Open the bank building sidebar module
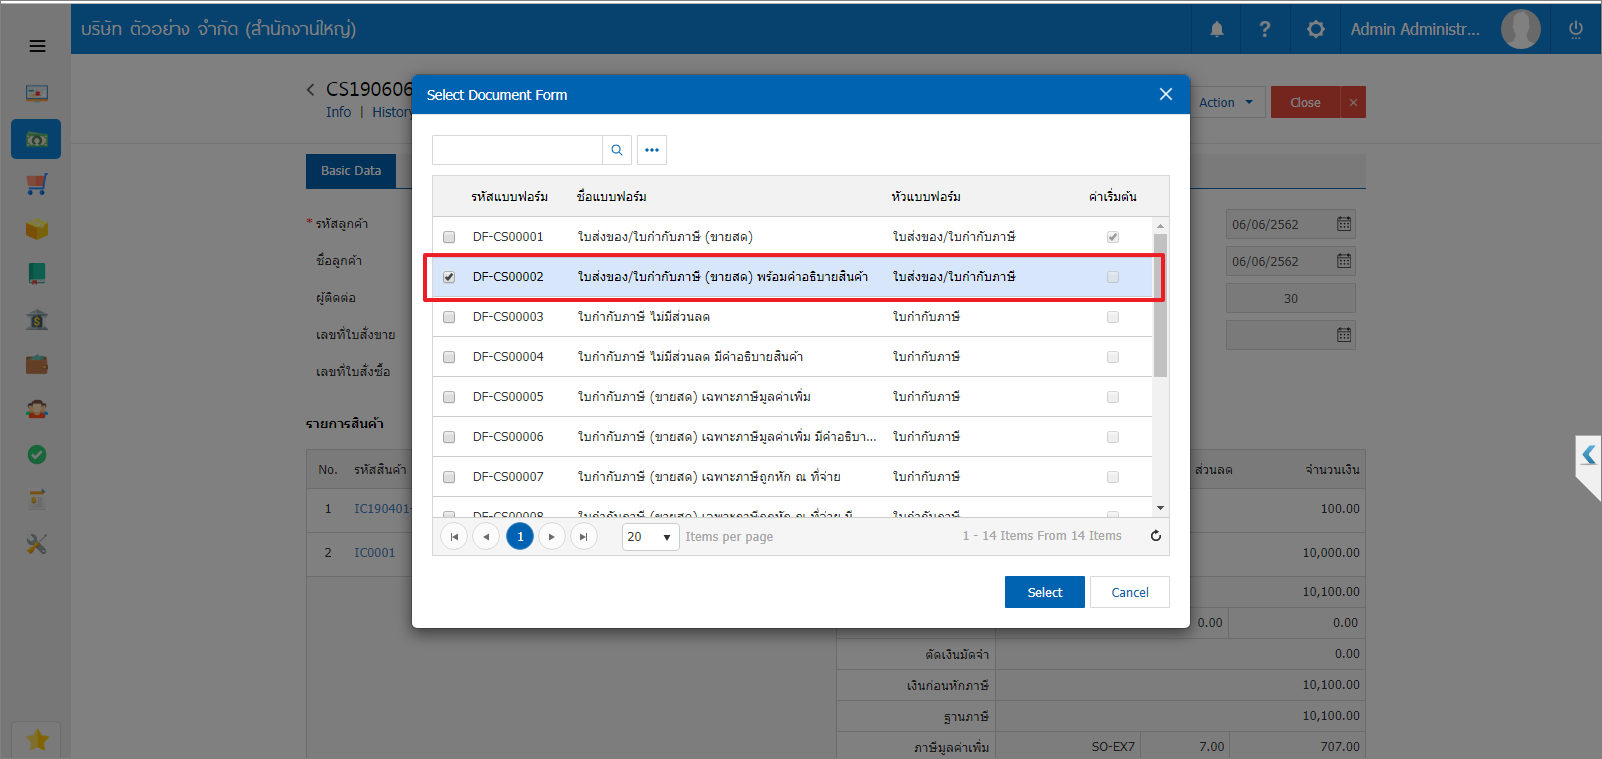This screenshot has height=759, width=1602. coord(37,320)
